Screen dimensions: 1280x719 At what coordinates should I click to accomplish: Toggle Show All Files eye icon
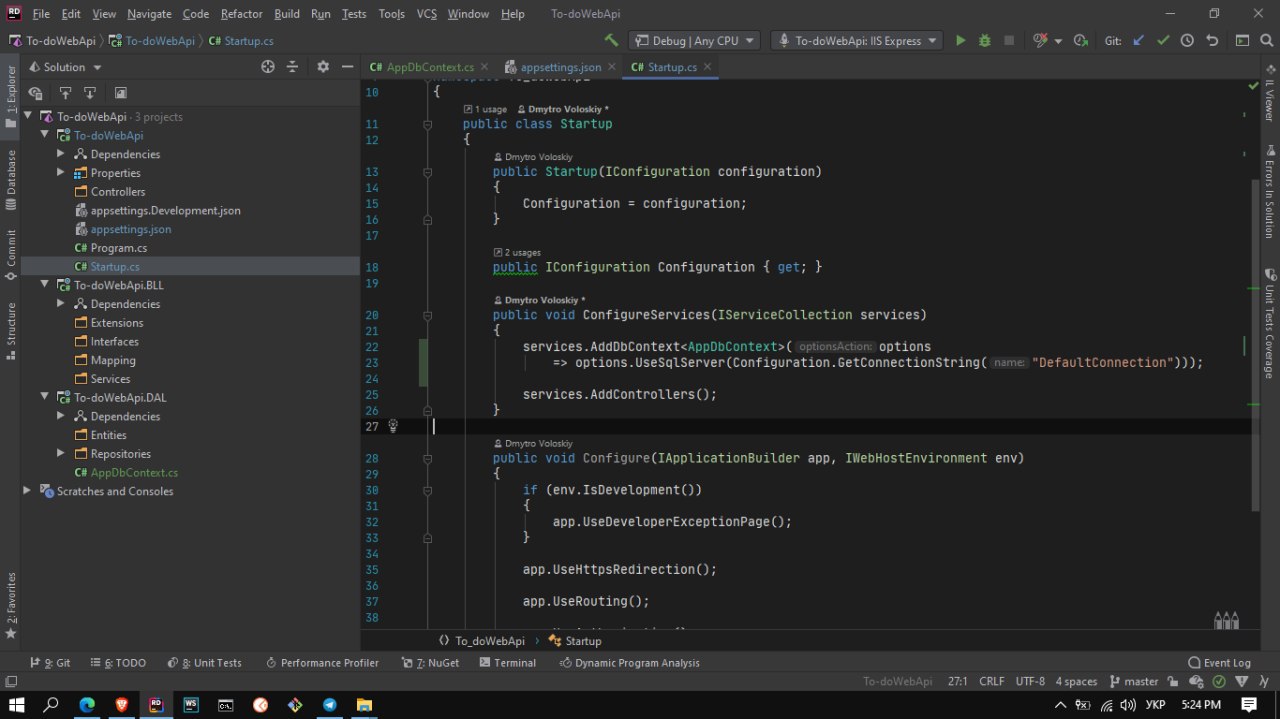pyautogui.click(x=36, y=93)
